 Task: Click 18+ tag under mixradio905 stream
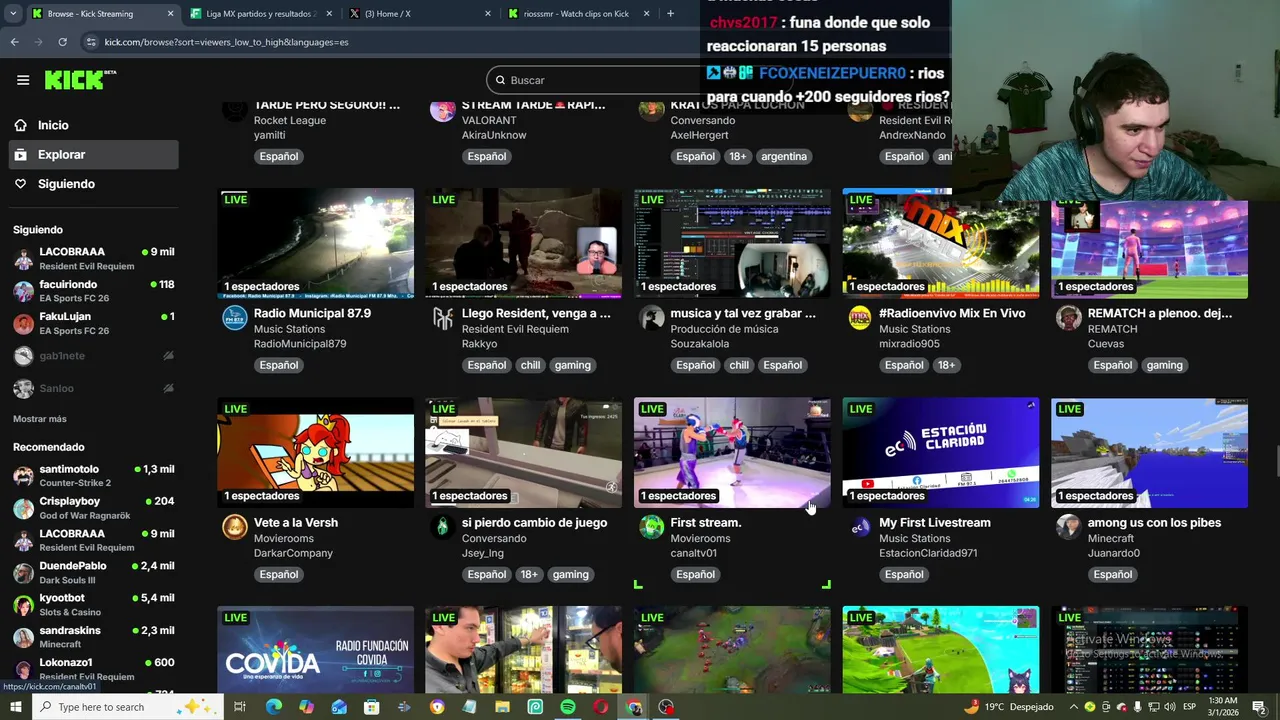(x=946, y=365)
